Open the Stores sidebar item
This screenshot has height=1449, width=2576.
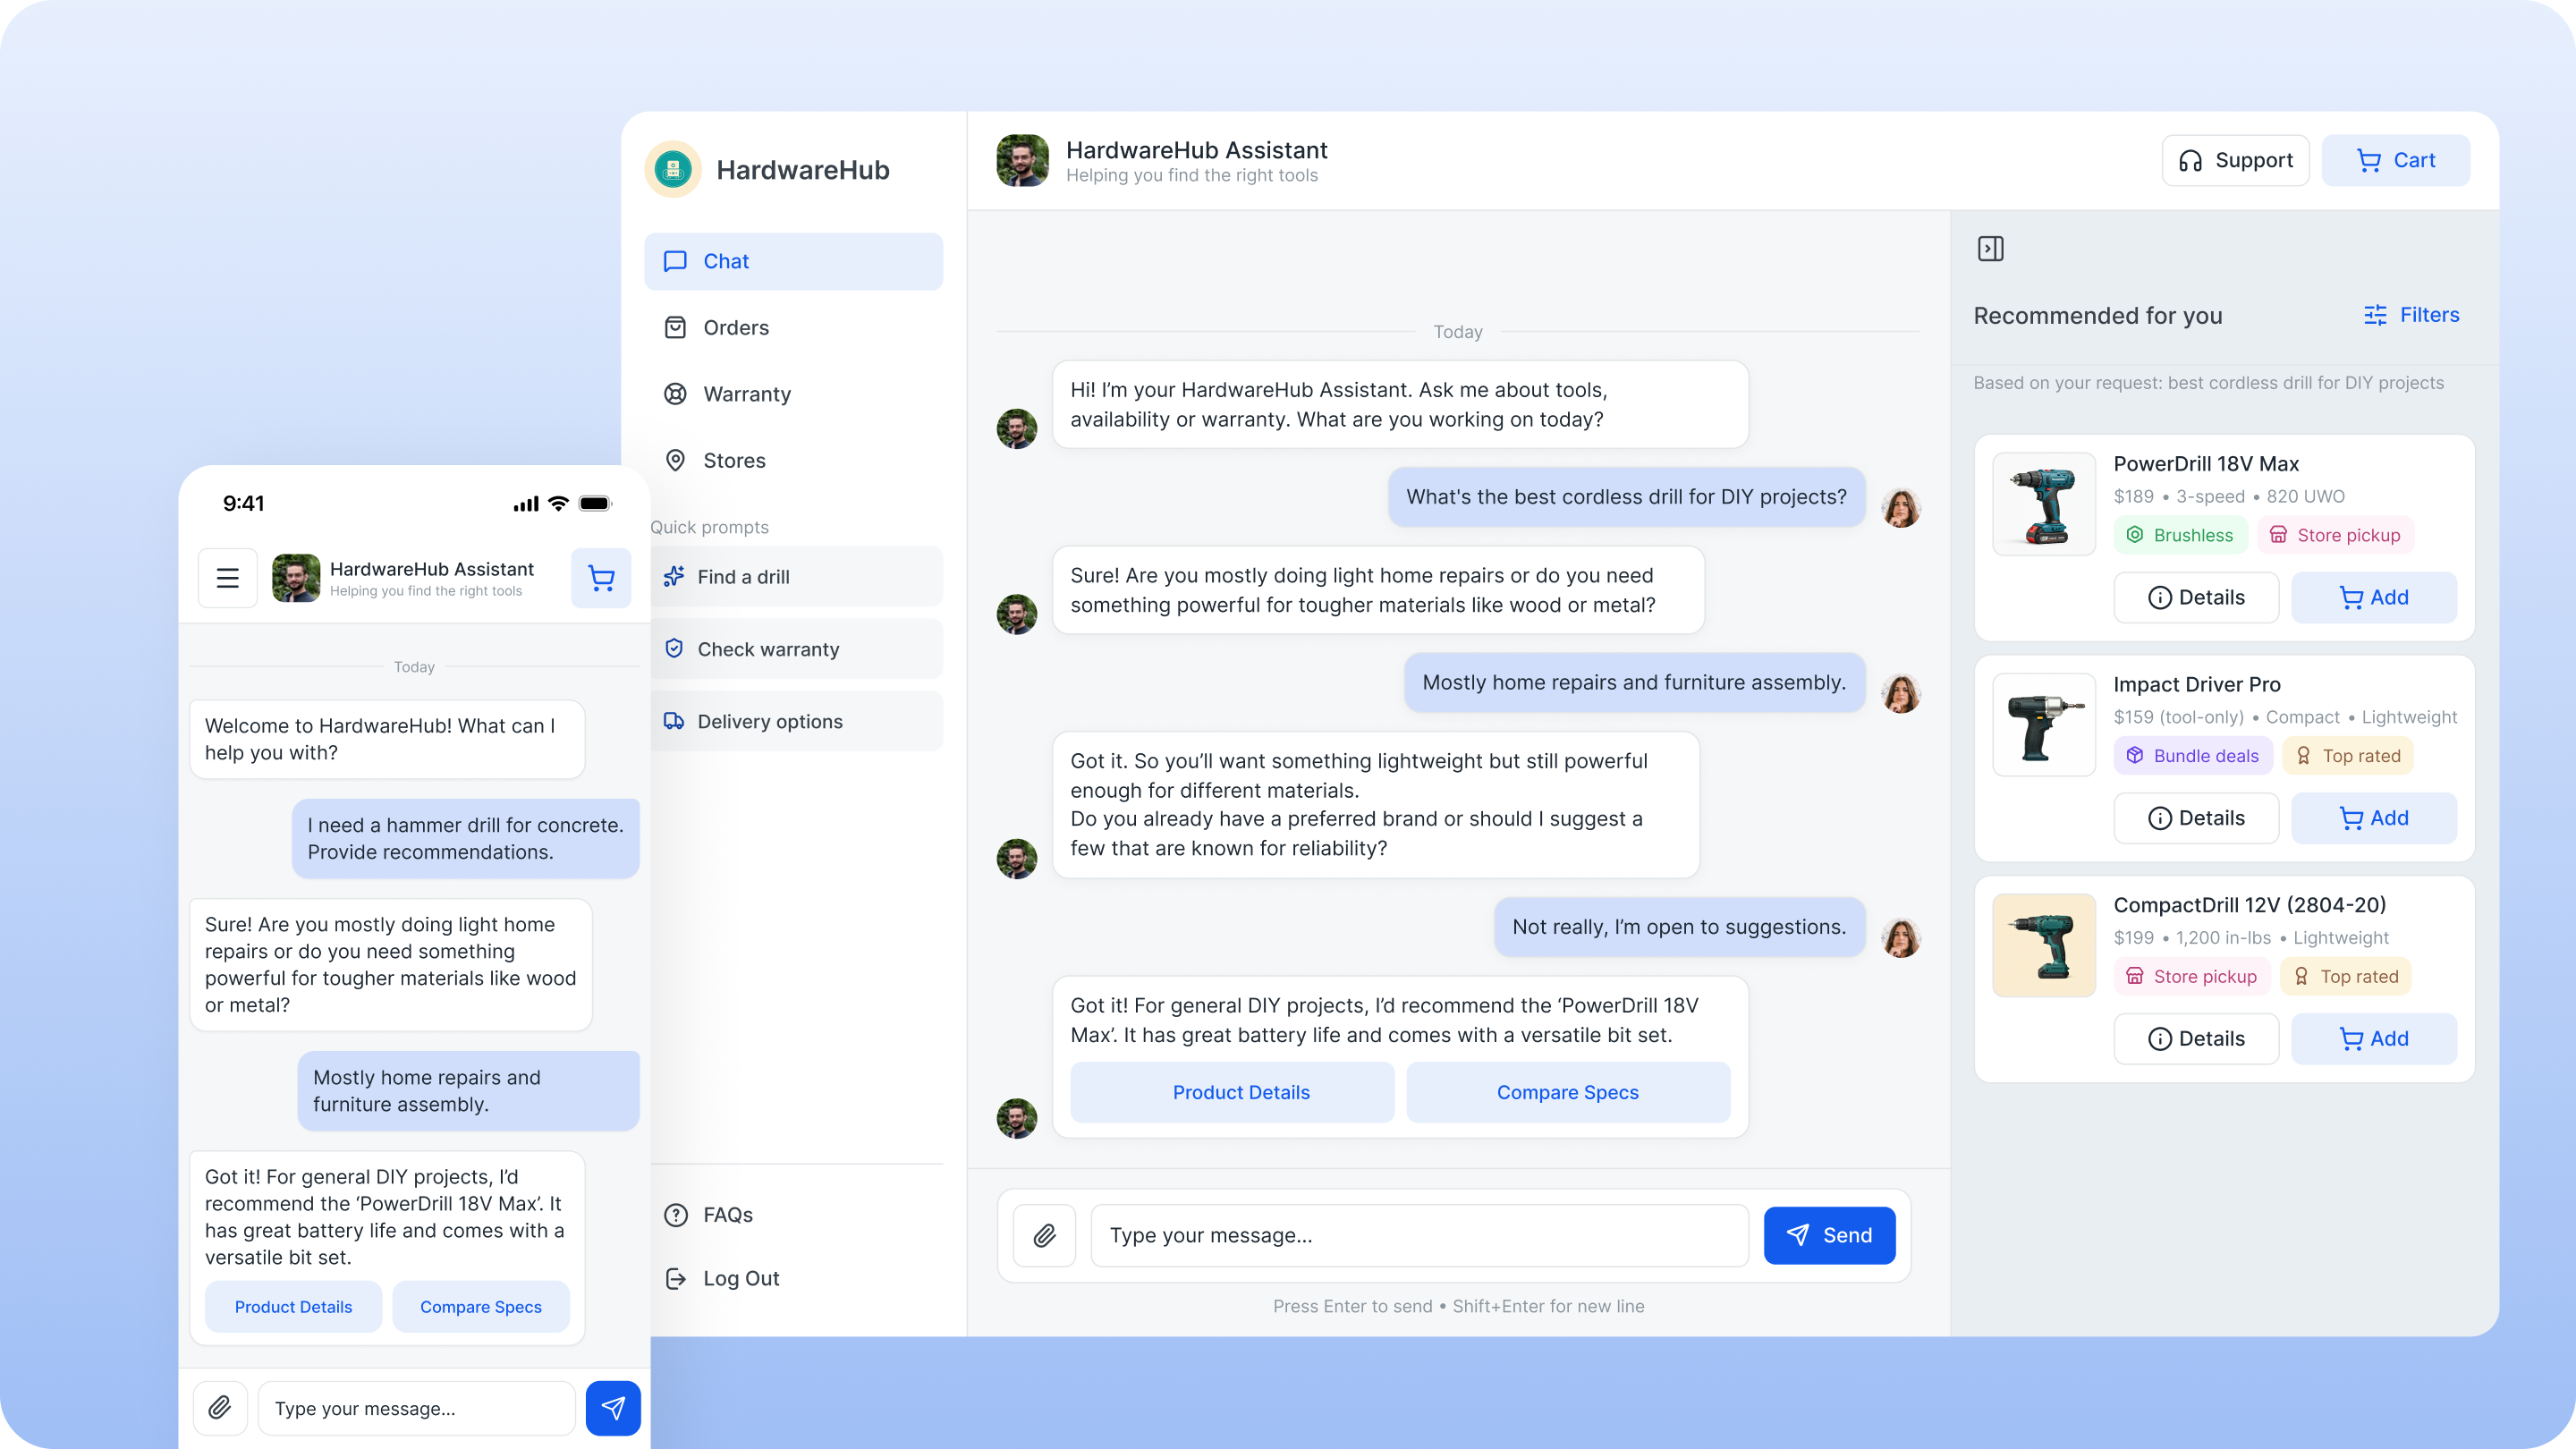(x=734, y=461)
